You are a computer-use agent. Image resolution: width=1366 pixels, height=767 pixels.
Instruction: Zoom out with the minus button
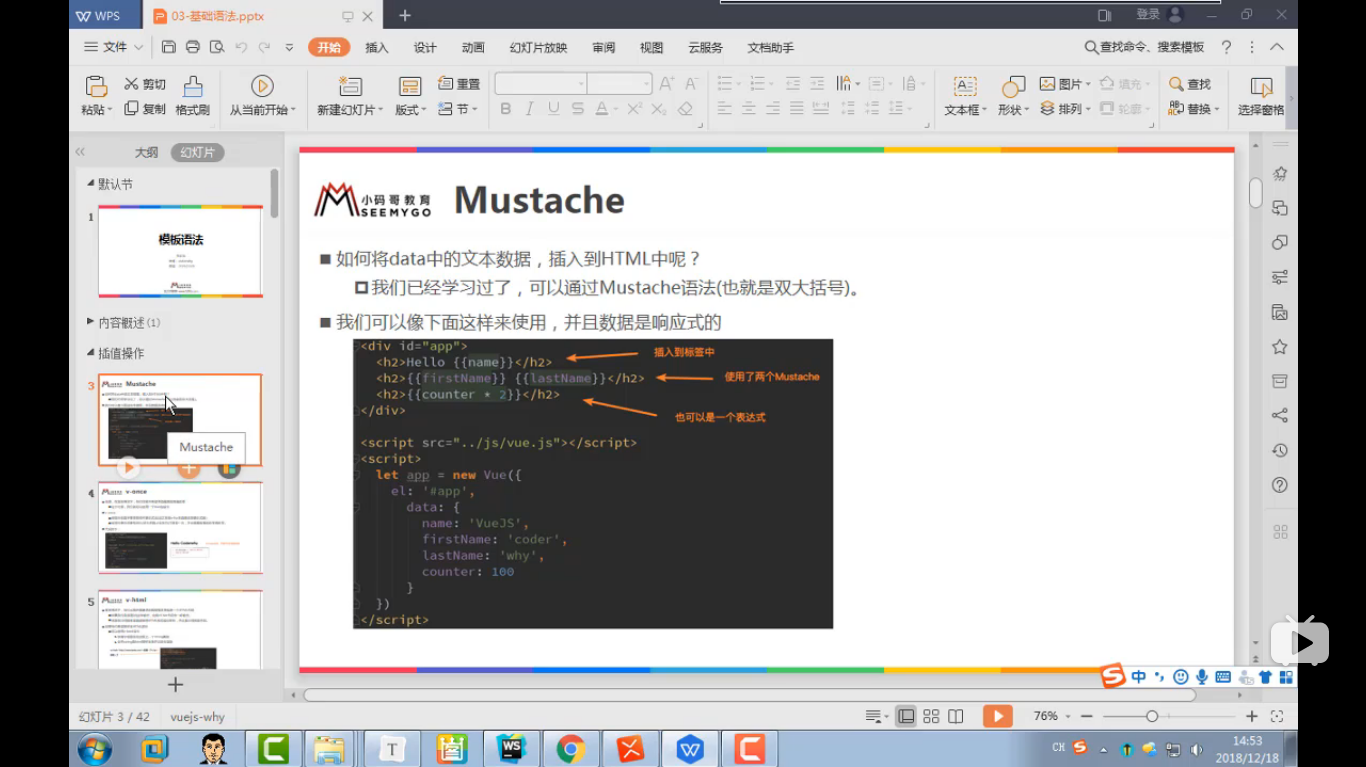1086,716
